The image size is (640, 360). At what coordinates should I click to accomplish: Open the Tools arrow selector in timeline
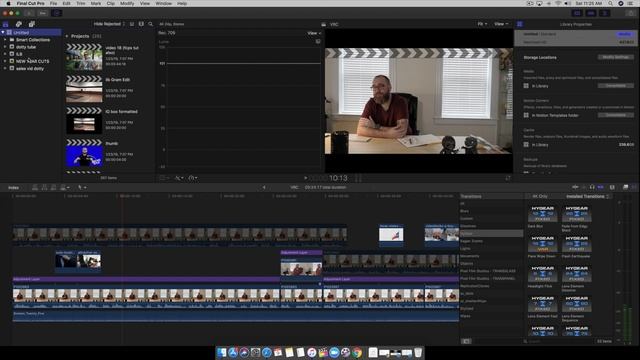coord(82,187)
